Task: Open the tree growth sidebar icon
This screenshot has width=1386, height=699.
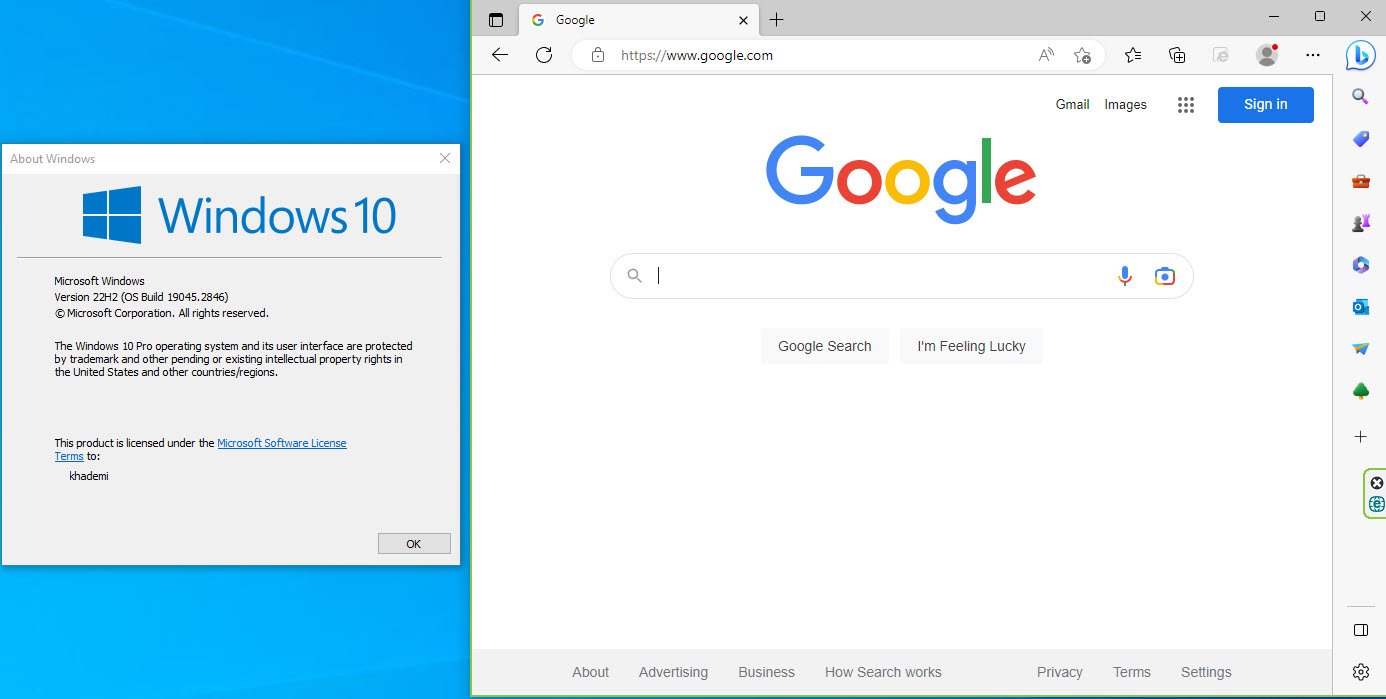Action: pos(1360,390)
